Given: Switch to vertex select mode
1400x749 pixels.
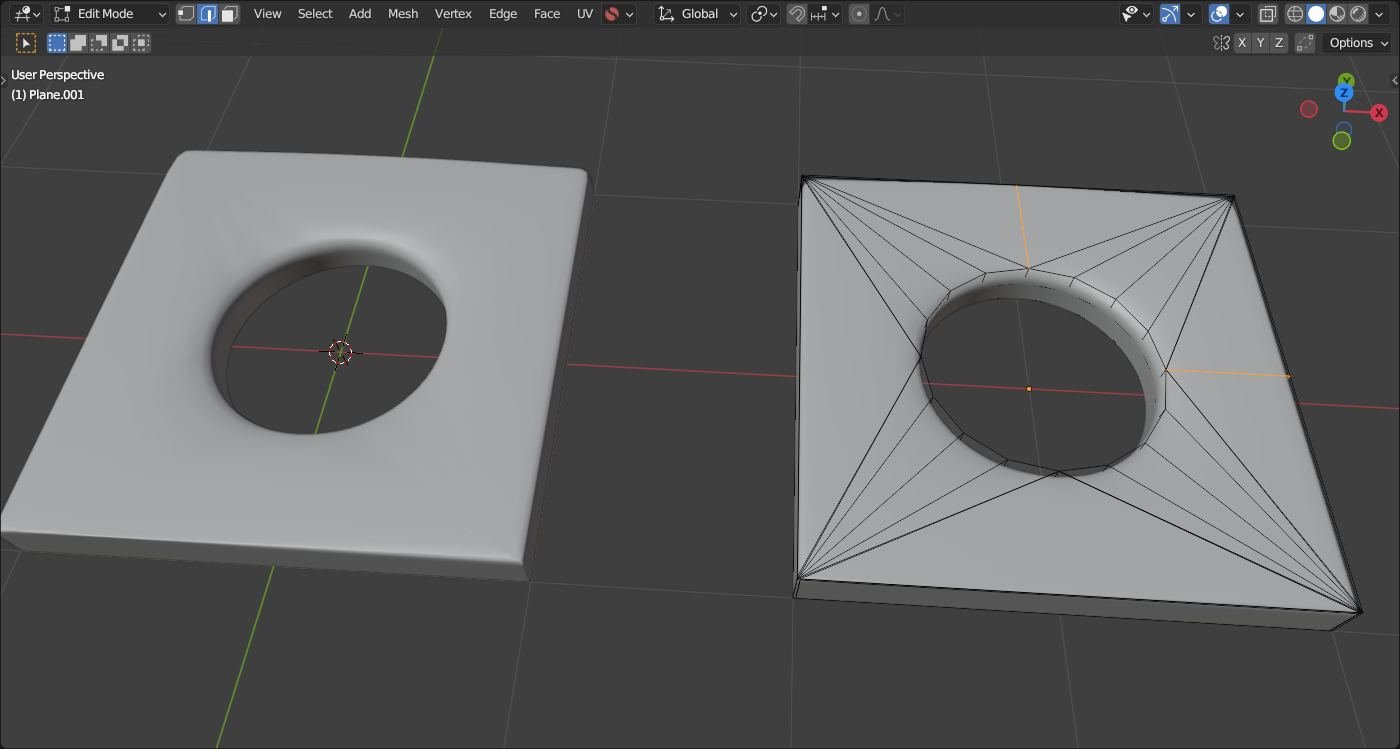Looking at the screenshot, I should (186, 14).
